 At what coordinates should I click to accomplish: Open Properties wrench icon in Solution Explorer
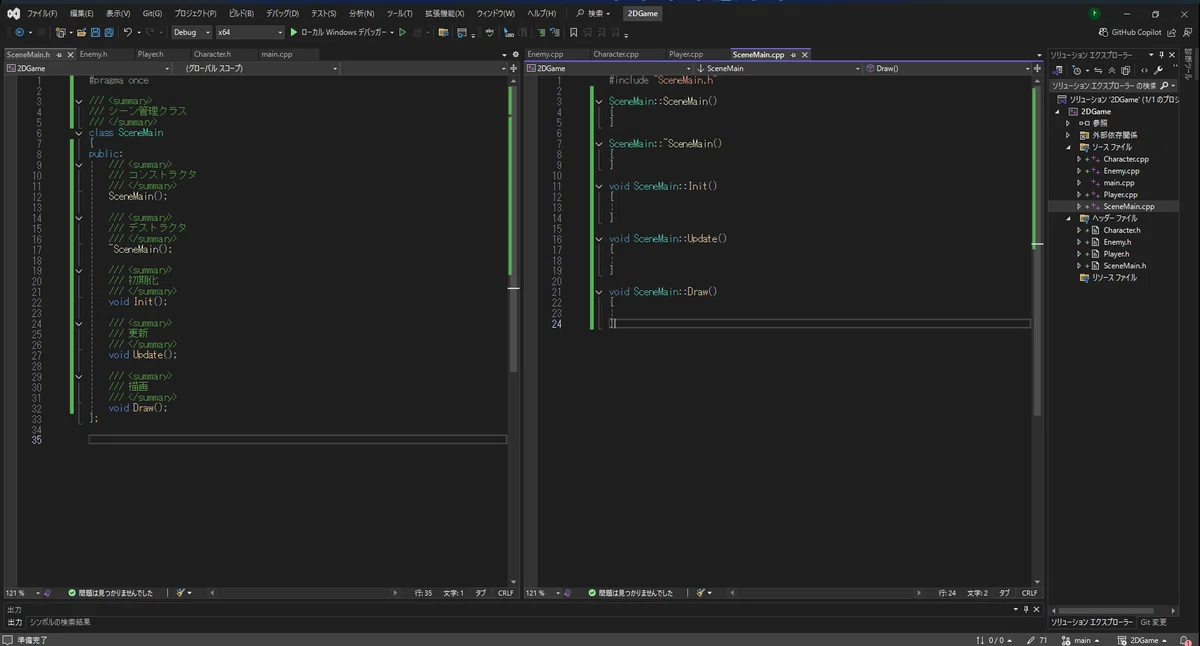pos(1158,70)
